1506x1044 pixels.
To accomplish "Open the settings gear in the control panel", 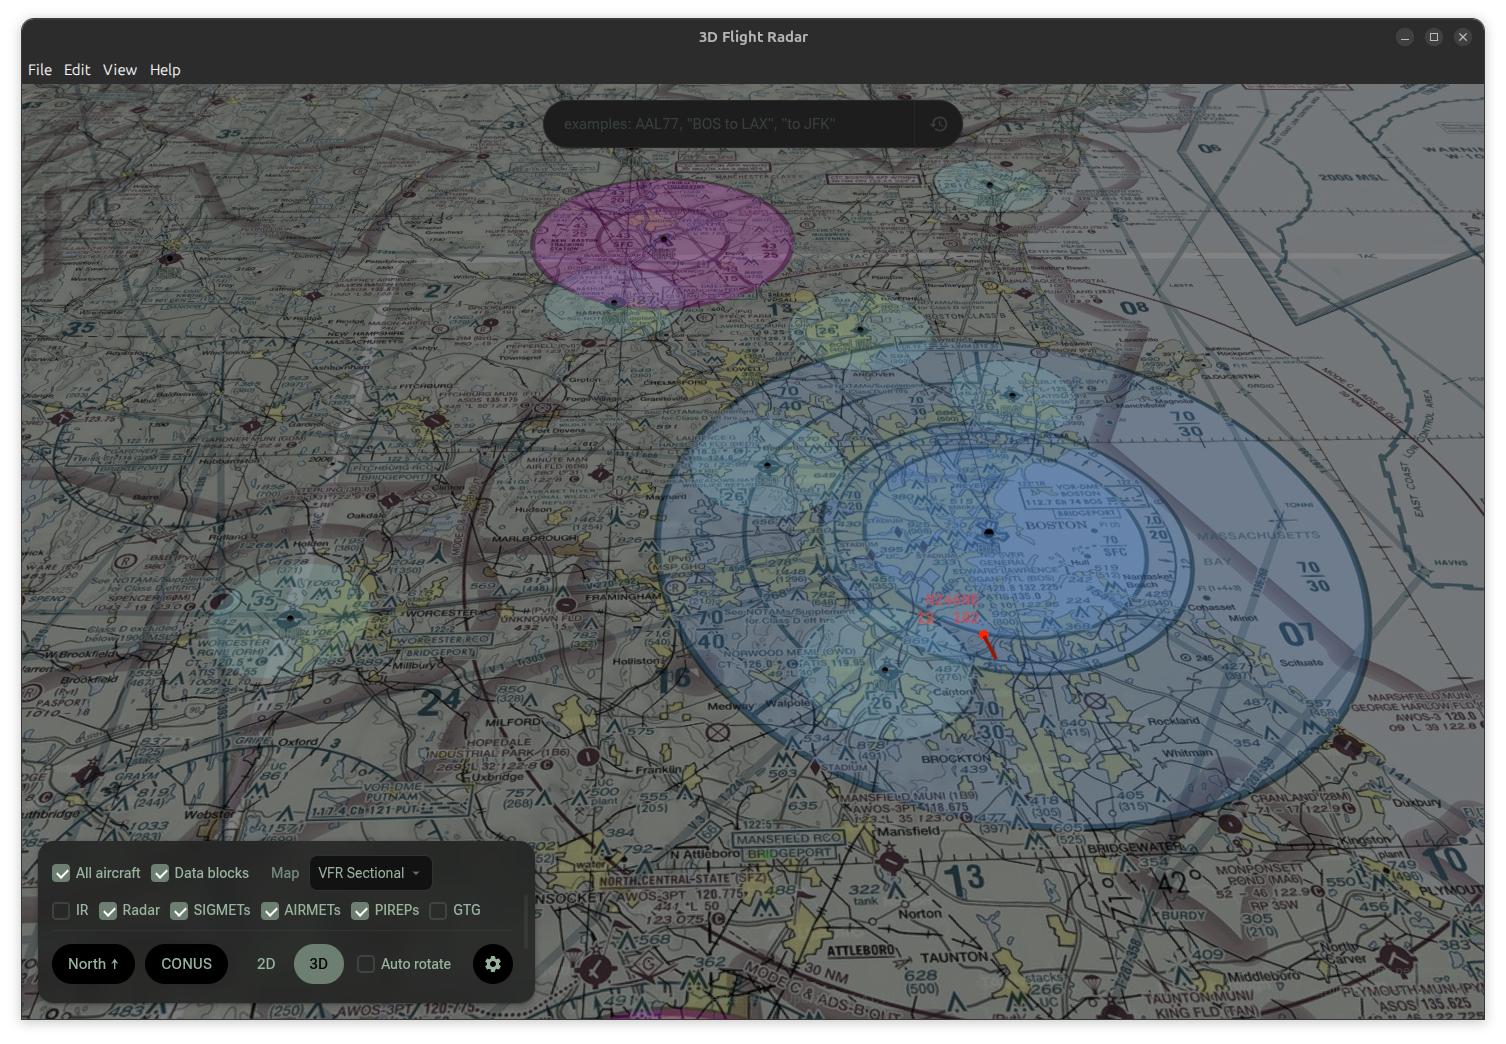I will coord(492,964).
